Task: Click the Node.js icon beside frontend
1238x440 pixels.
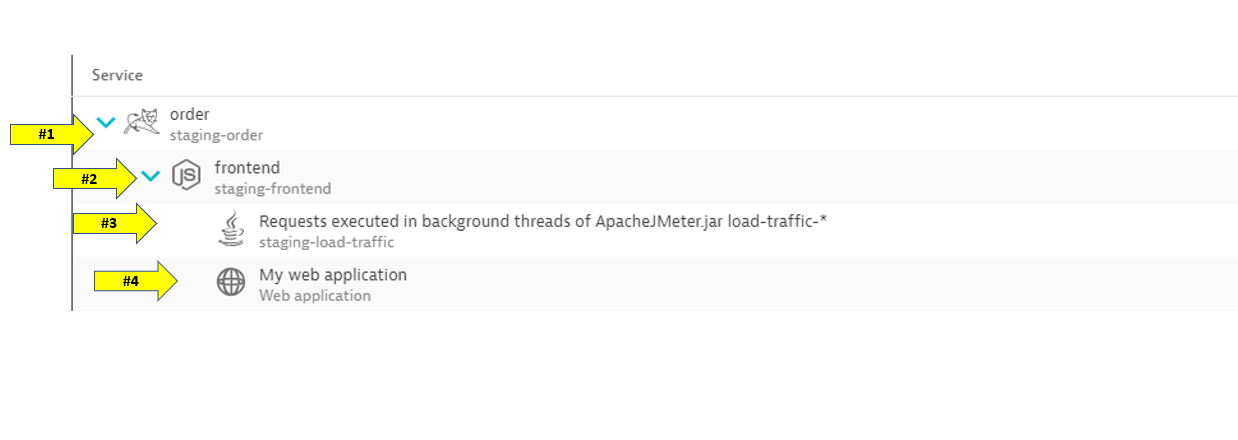Action: [x=186, y=176]
